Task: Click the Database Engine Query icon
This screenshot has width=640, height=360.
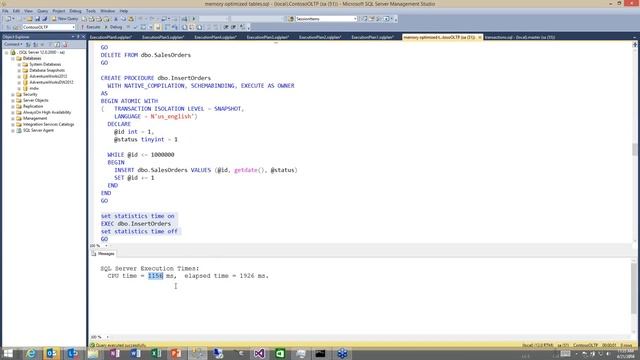Action: pos(84,19)
